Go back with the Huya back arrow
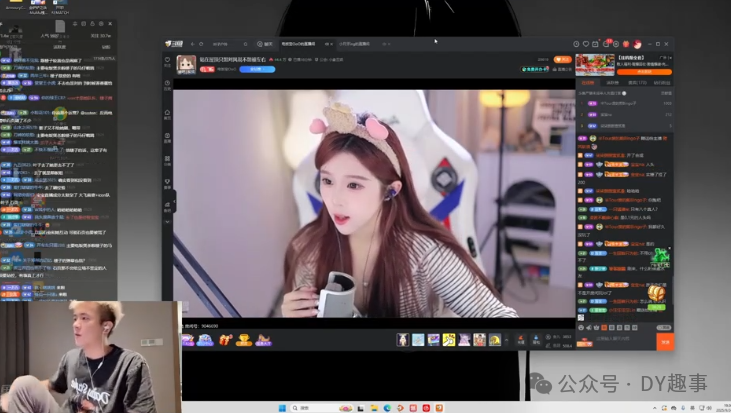Screen dimensions: 731x413 [193, 44]
